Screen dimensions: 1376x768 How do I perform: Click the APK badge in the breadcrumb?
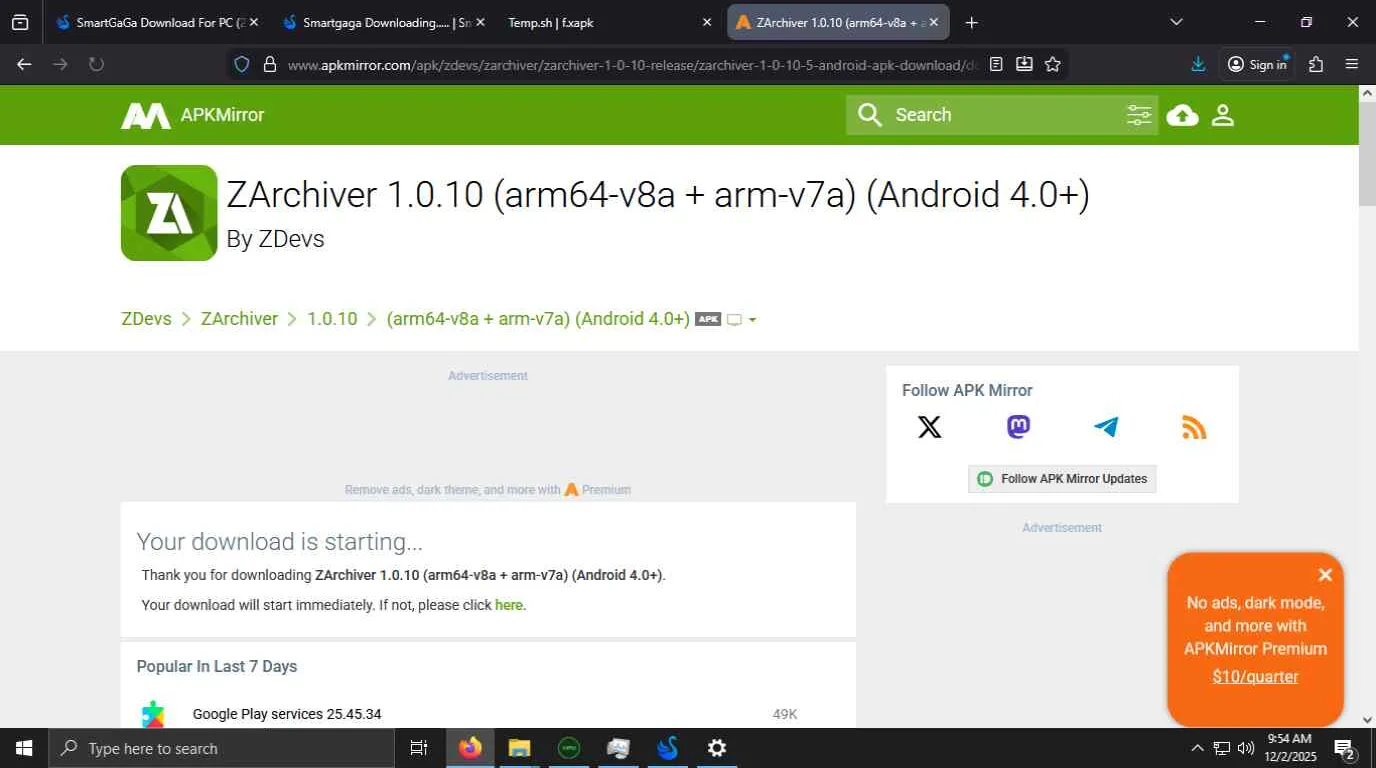[x=708, y=319]
